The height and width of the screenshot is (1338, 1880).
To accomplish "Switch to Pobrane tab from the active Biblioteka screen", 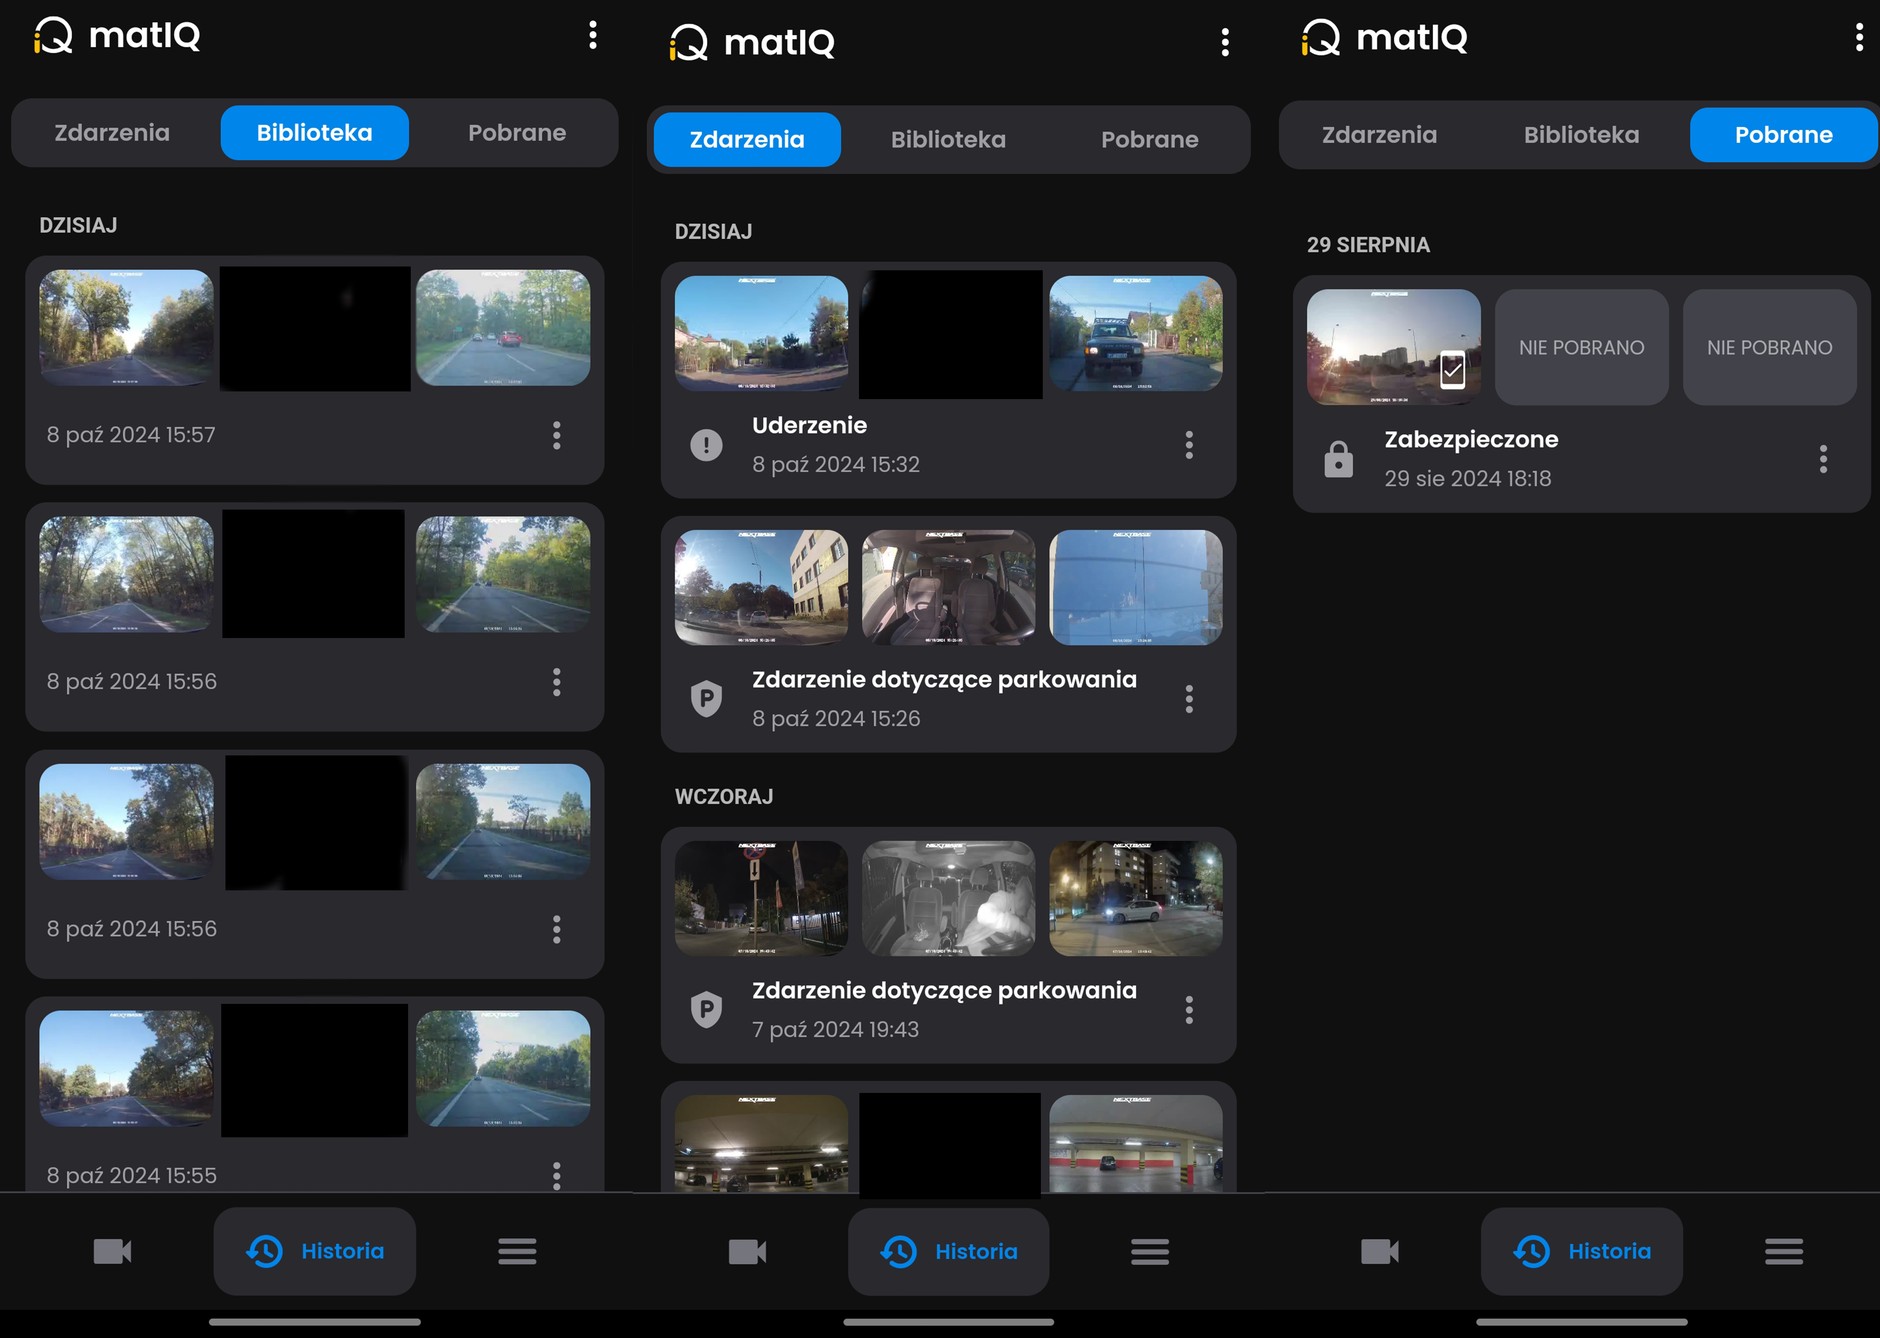I will tap(517, 133).
